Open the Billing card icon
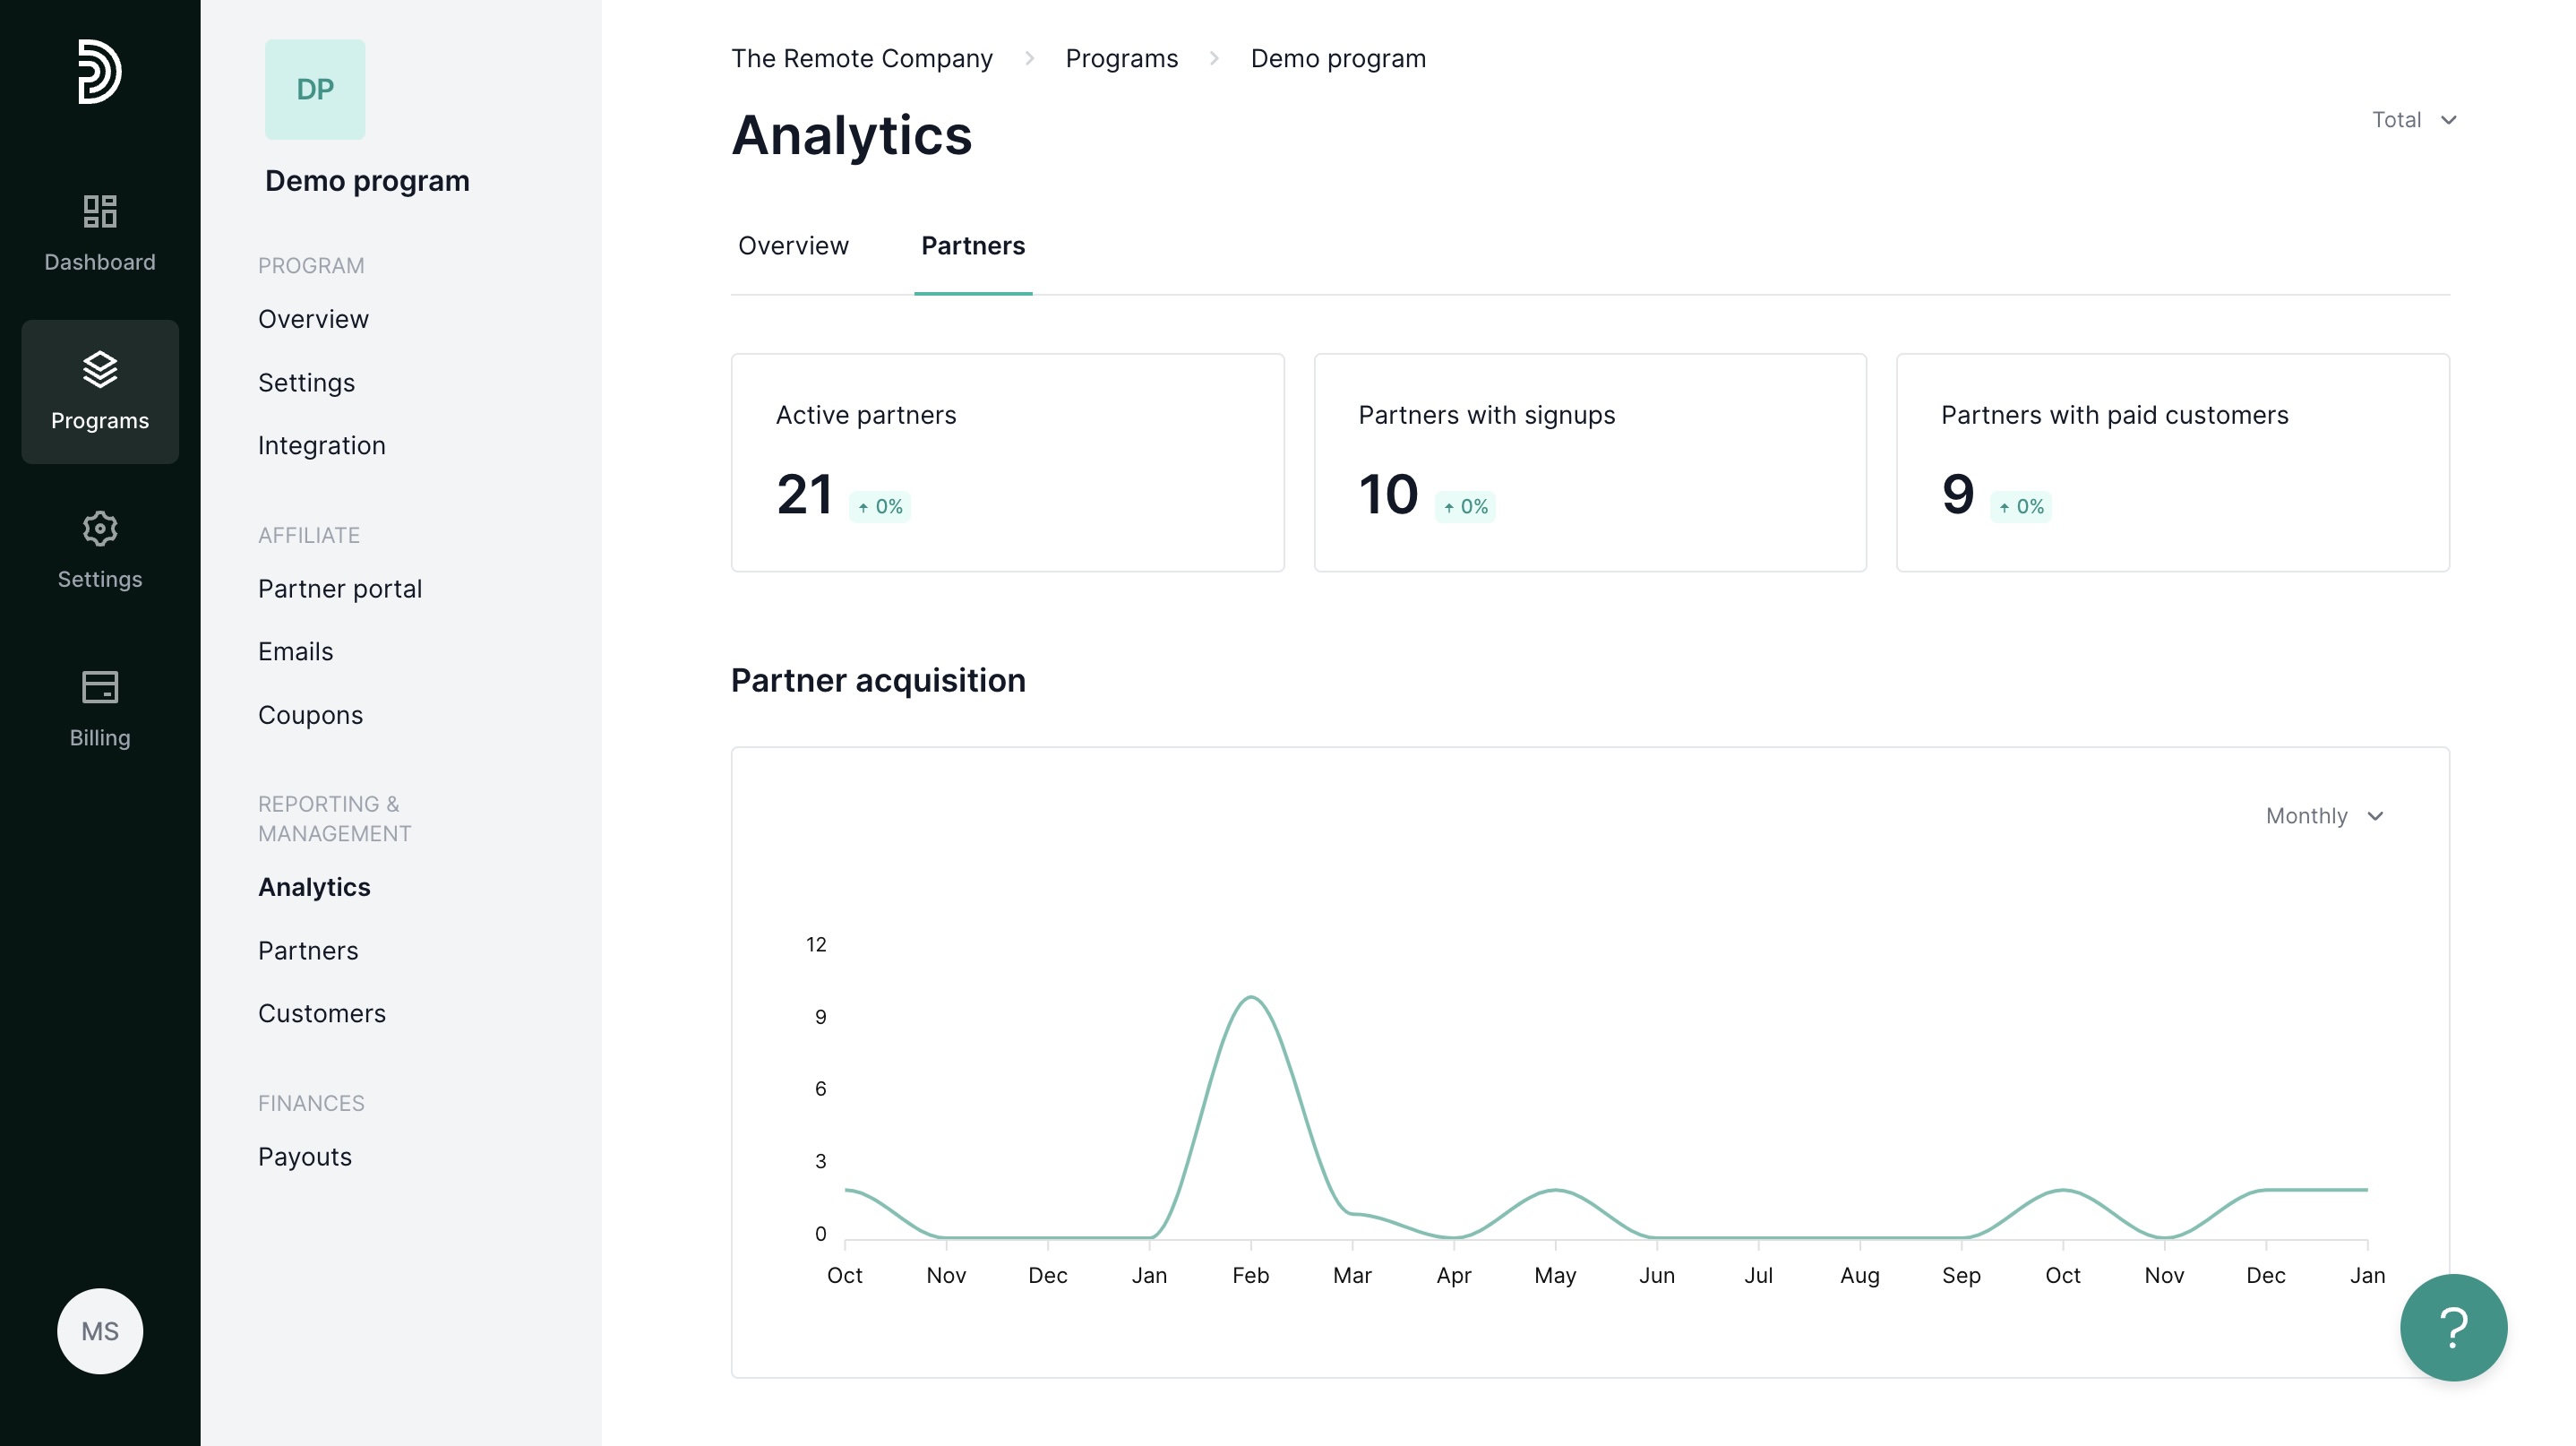This screenshot has height=1446, width=2576. pos(100,687)
